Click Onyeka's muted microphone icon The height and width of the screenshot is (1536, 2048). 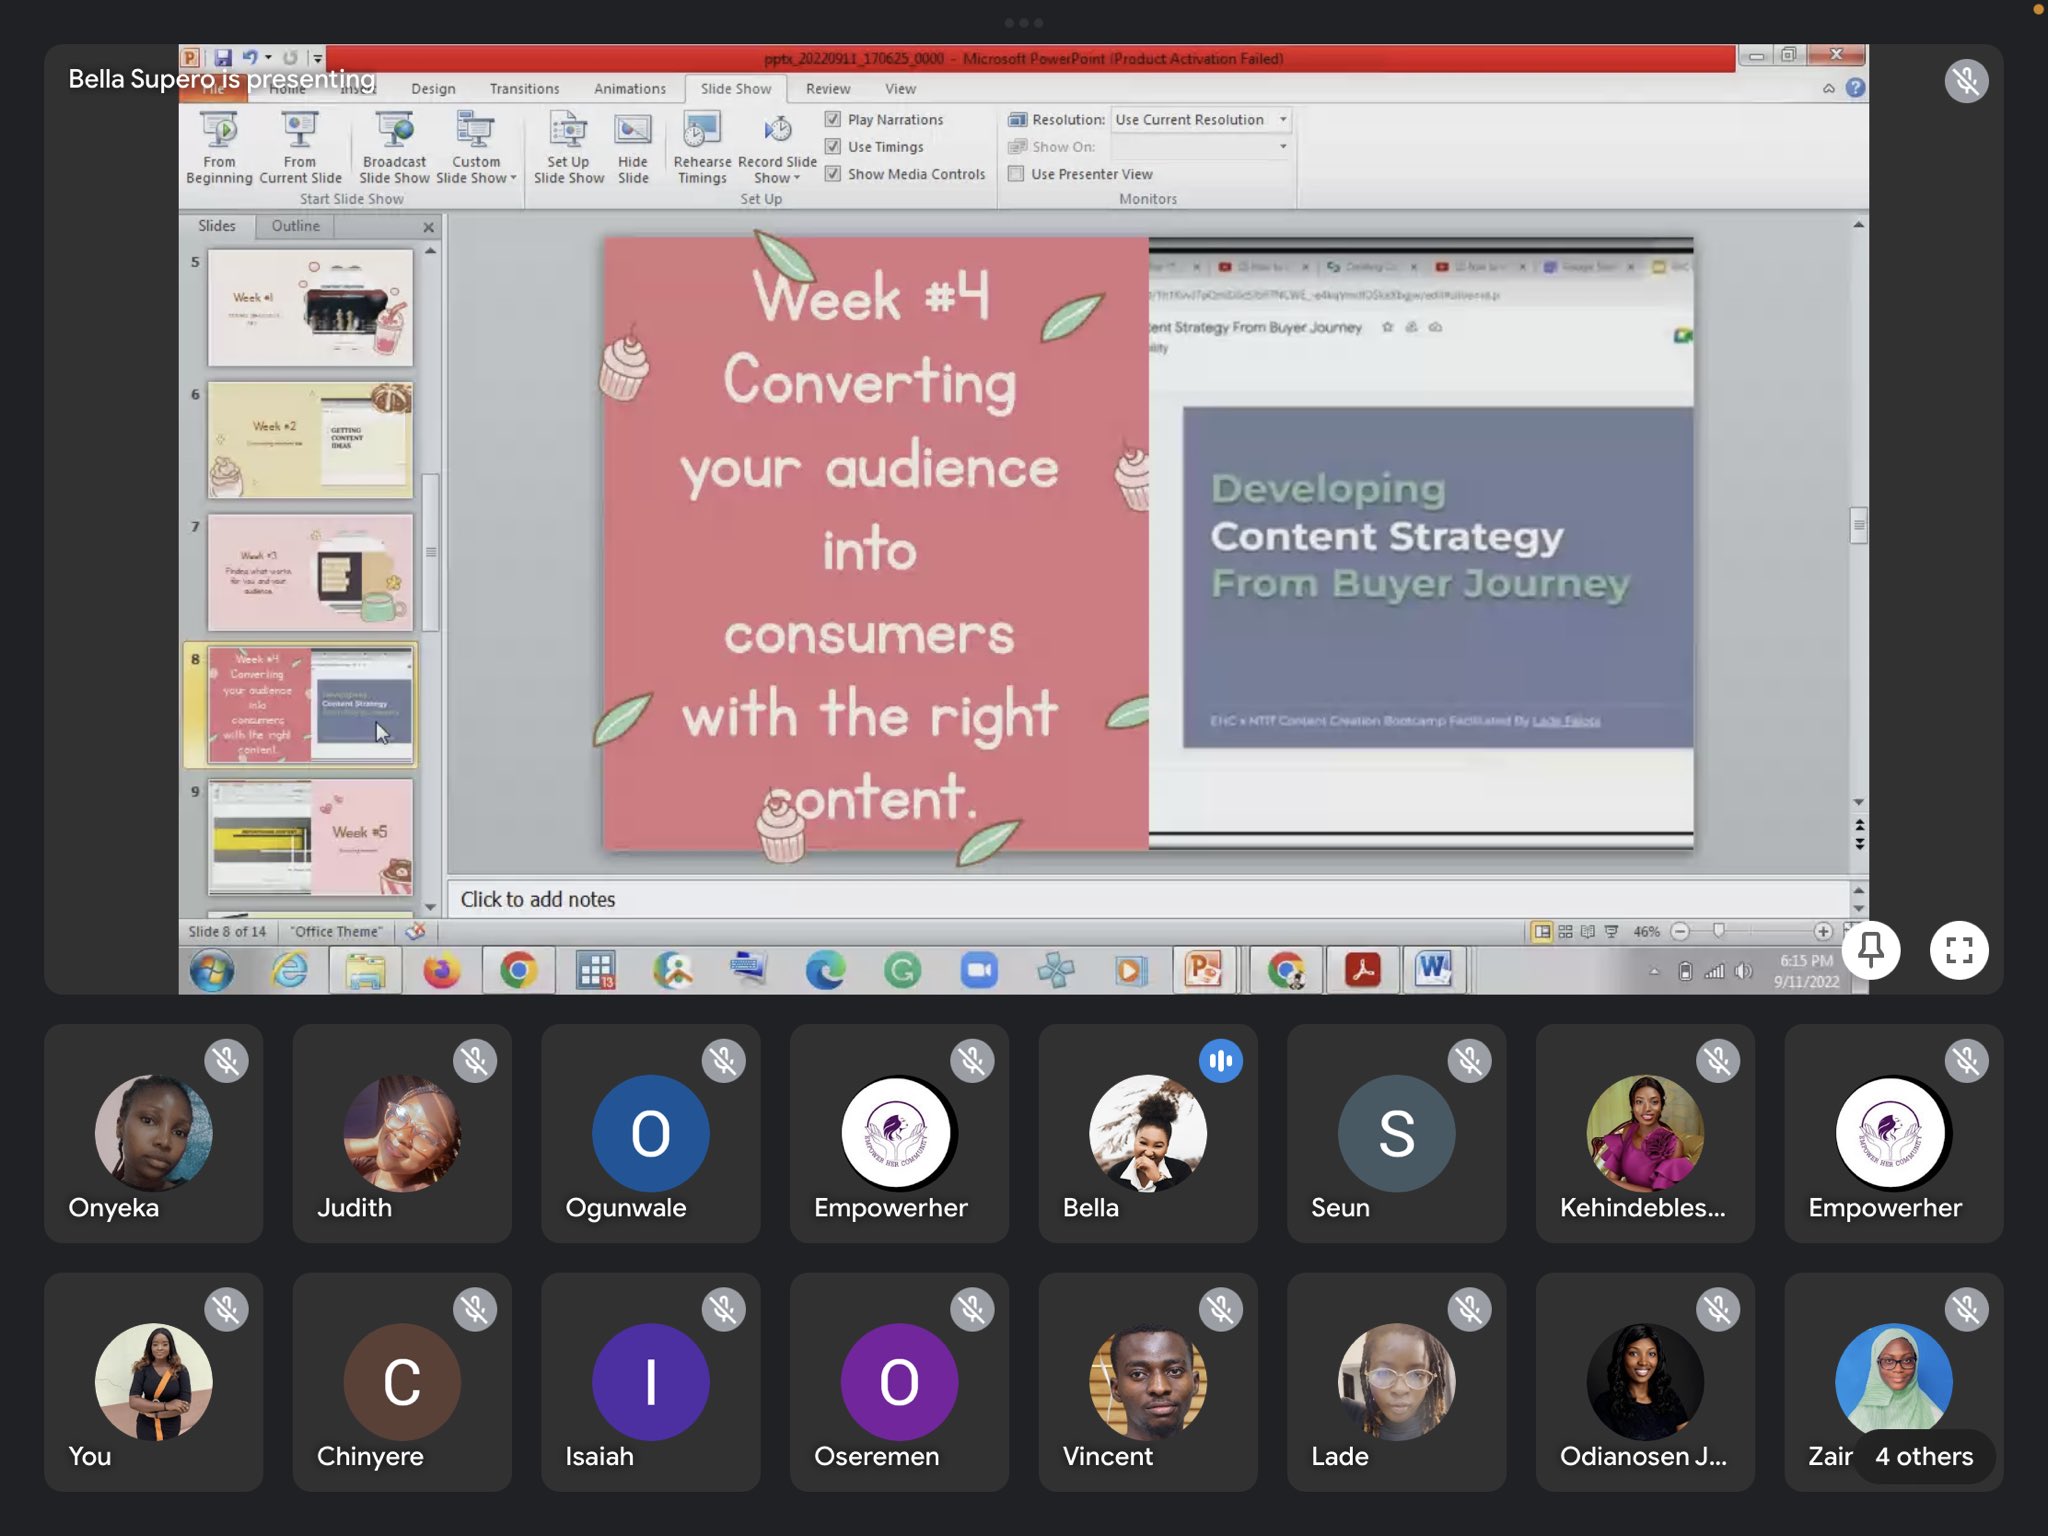tap(227, 1060)
